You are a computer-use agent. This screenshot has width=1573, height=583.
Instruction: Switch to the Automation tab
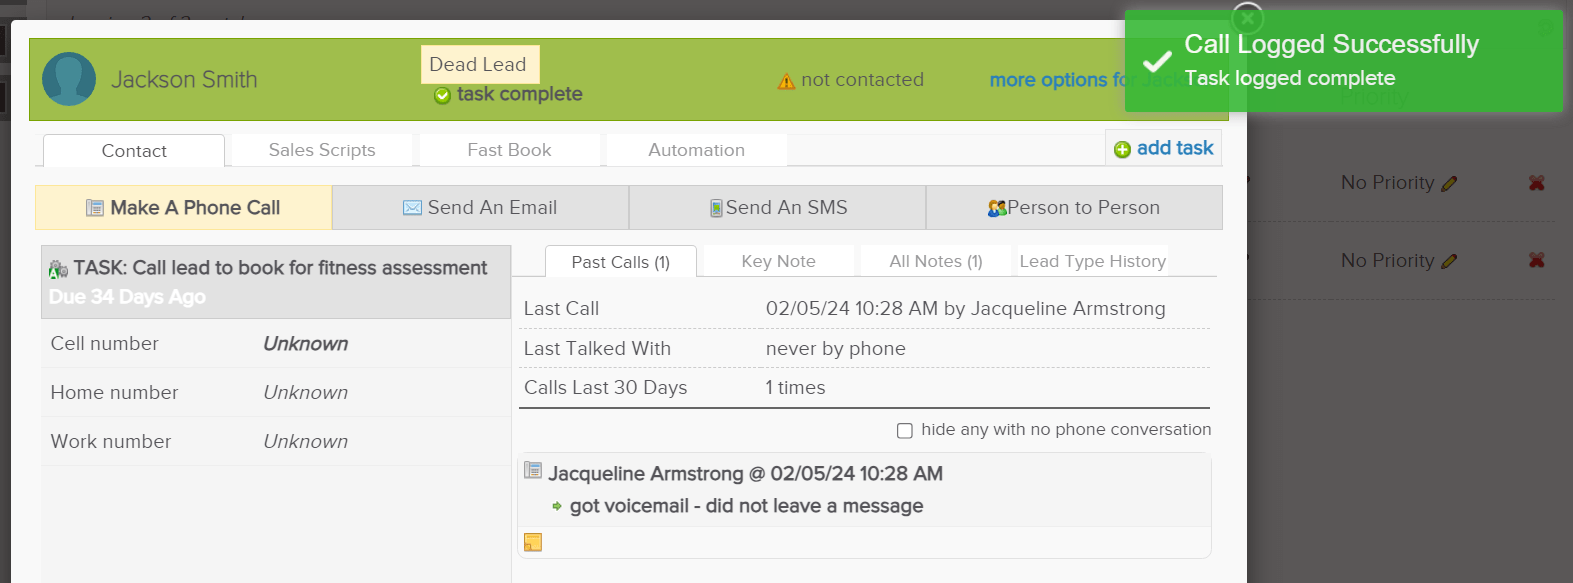697,150
